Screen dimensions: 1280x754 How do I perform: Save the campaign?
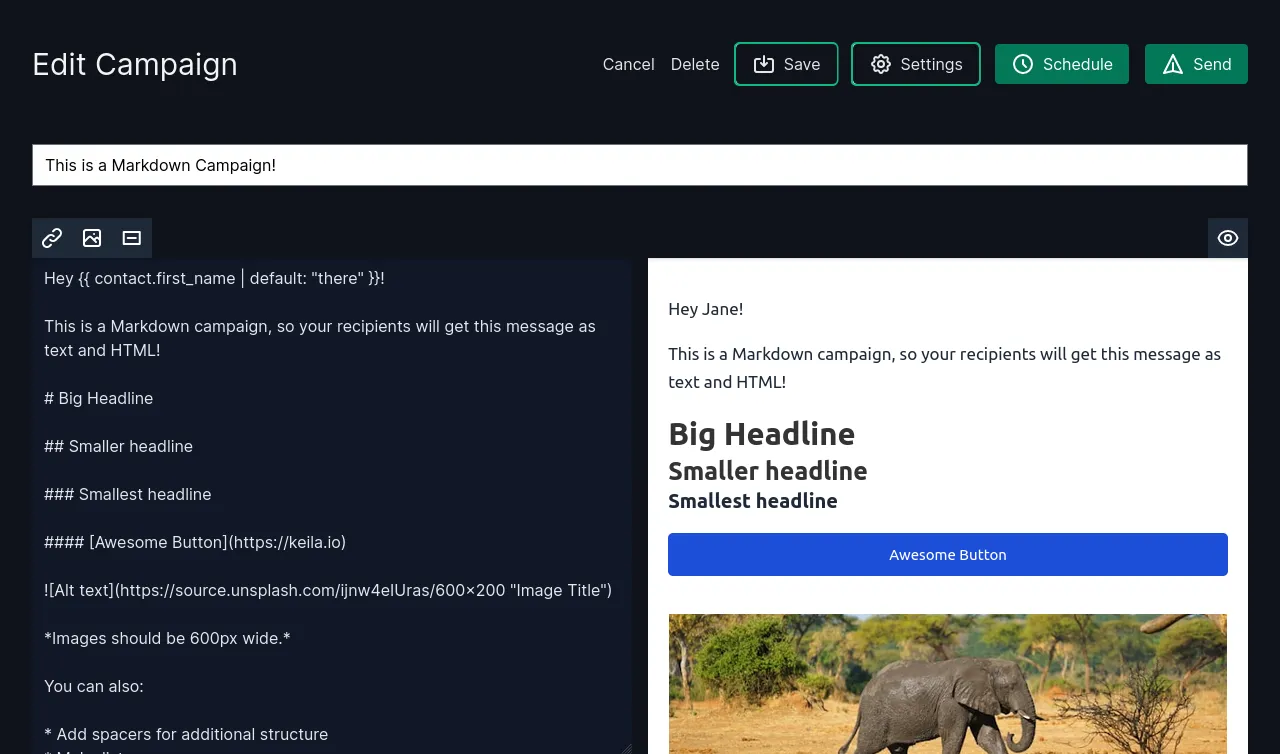tap(786, 64)
